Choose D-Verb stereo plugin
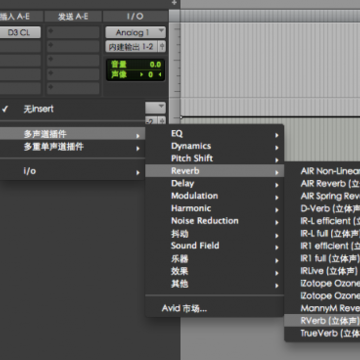This screenshot has width=360, height=360. [x=322, y=209]
